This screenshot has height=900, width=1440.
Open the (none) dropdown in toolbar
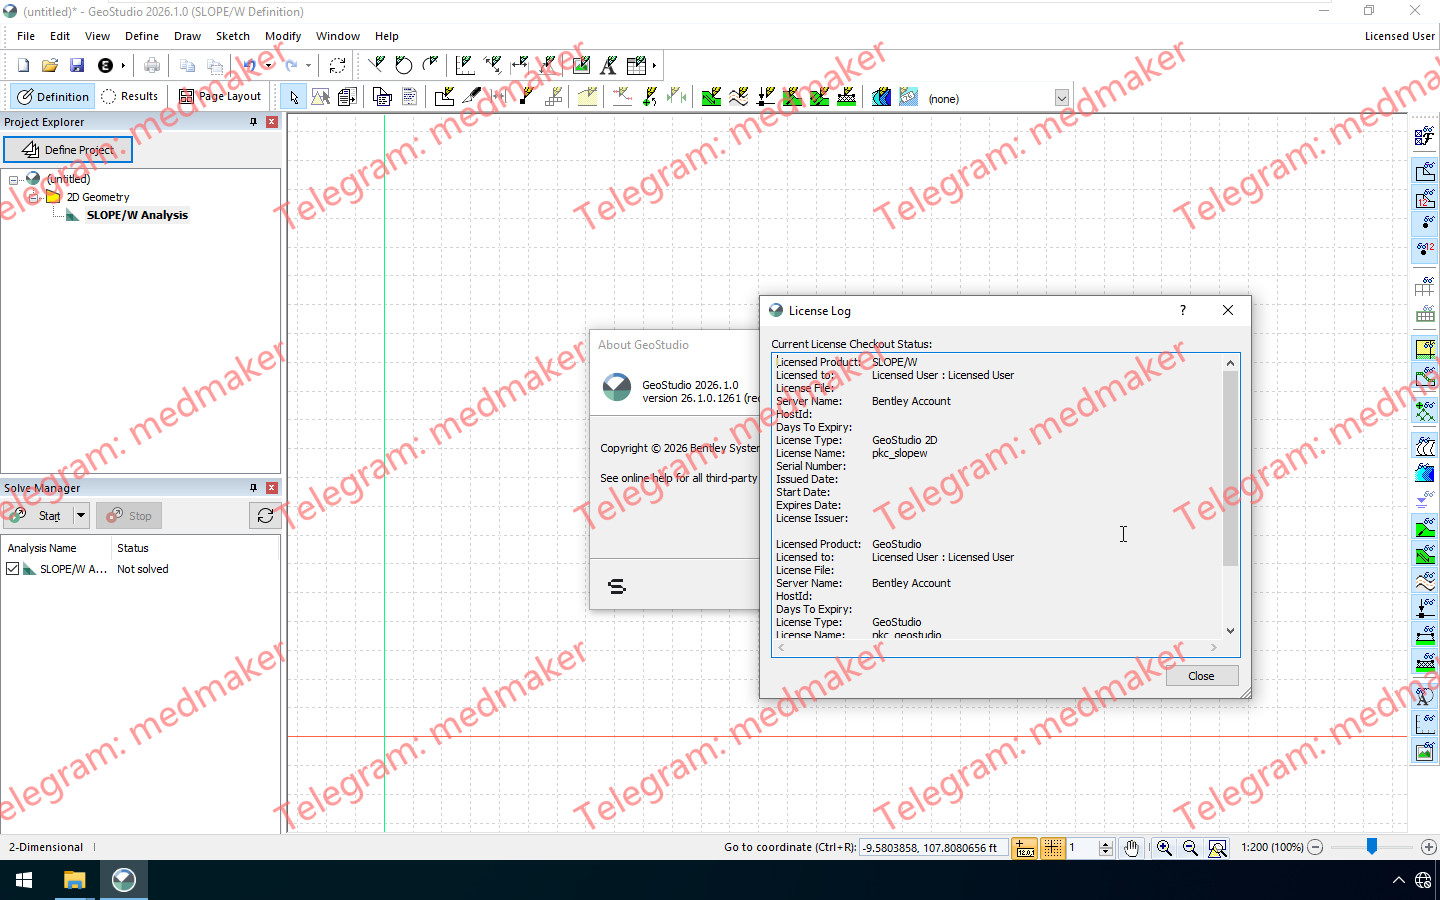[x=1062, y=98]
